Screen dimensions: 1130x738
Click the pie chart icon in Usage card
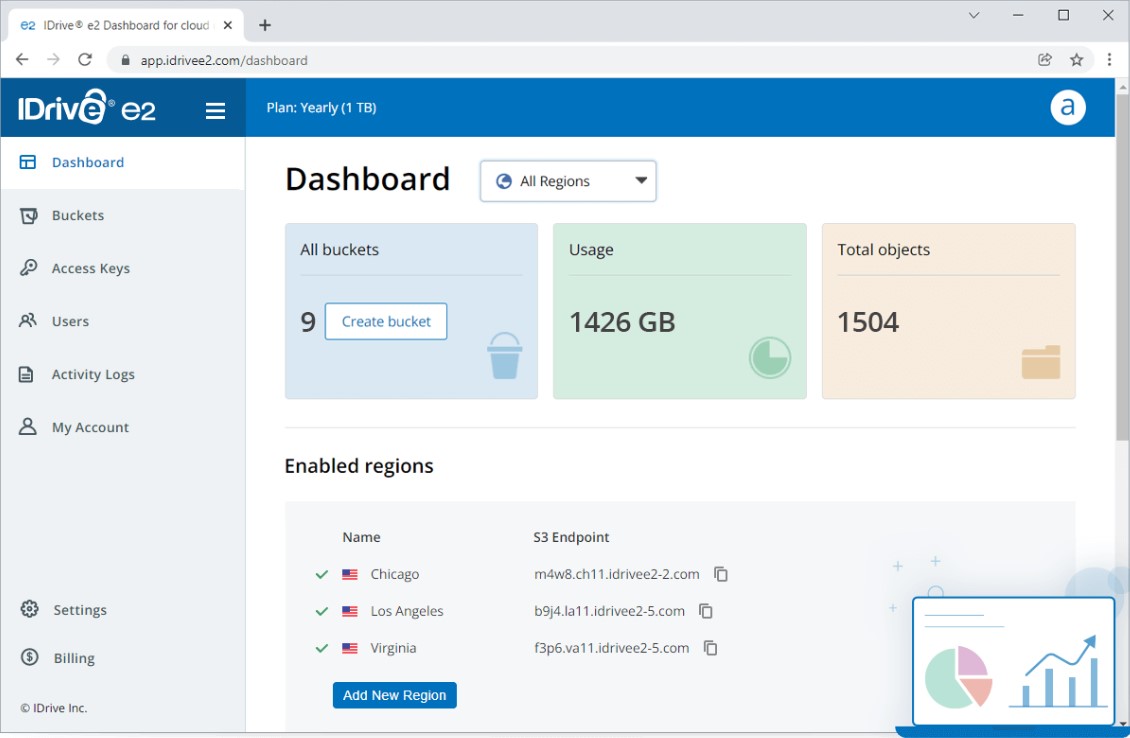(770, 357)
